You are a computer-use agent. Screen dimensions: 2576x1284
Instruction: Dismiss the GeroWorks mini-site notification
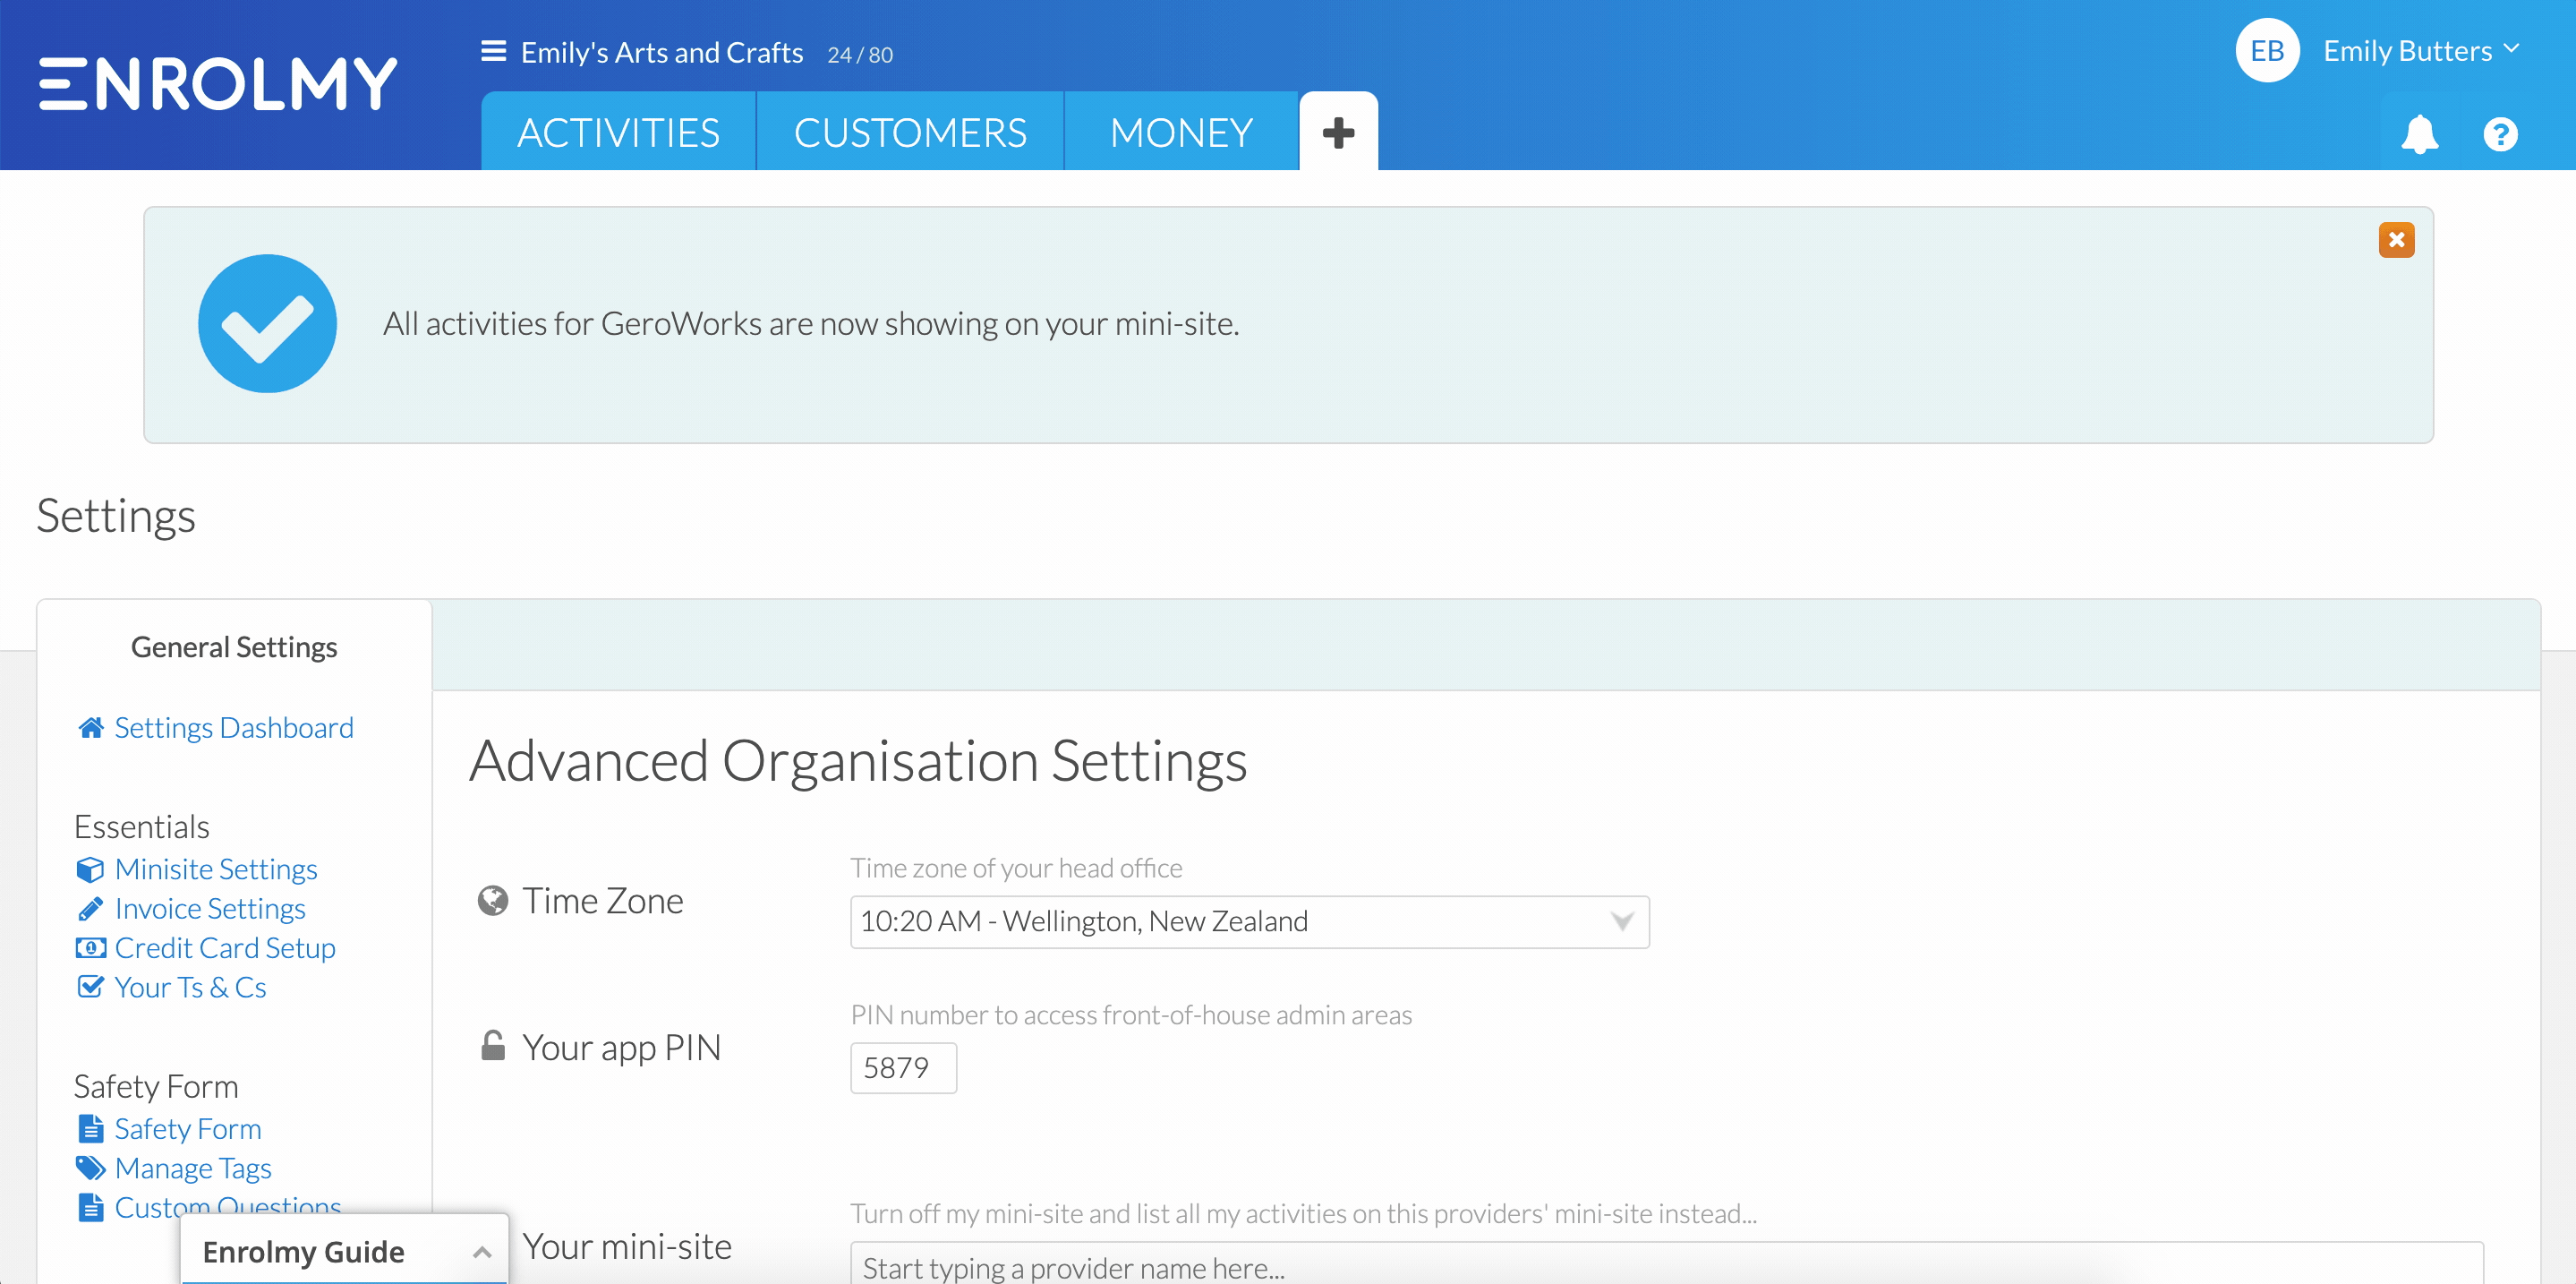tap(2396, 240)
